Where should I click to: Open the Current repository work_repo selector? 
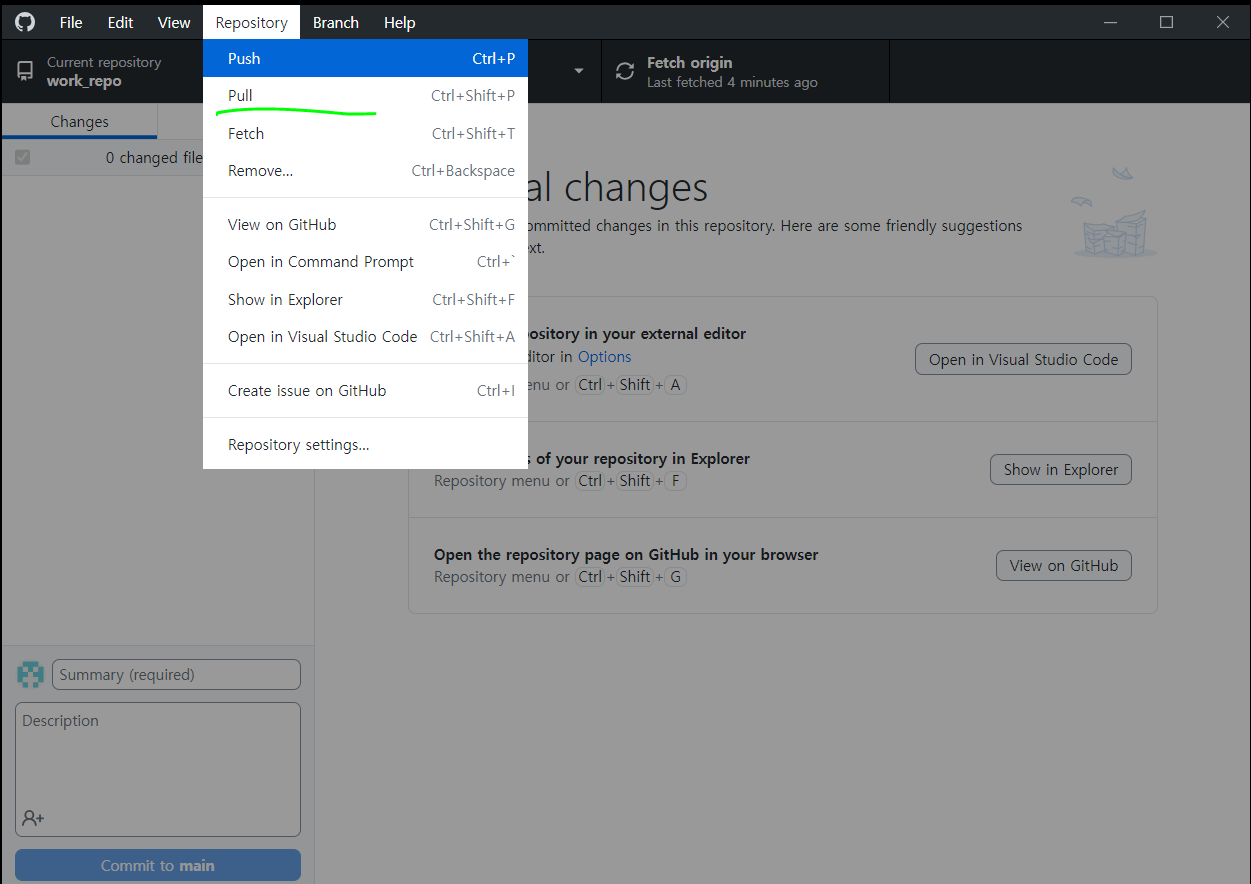(x=102, y=71)
